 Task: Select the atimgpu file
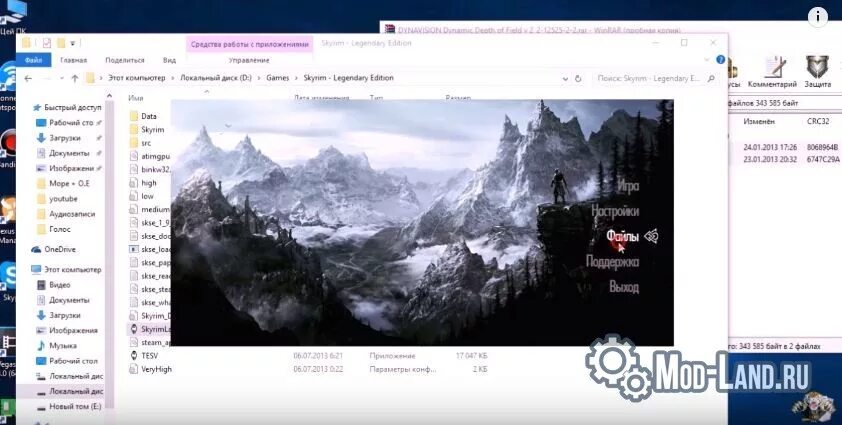(150, 156)
